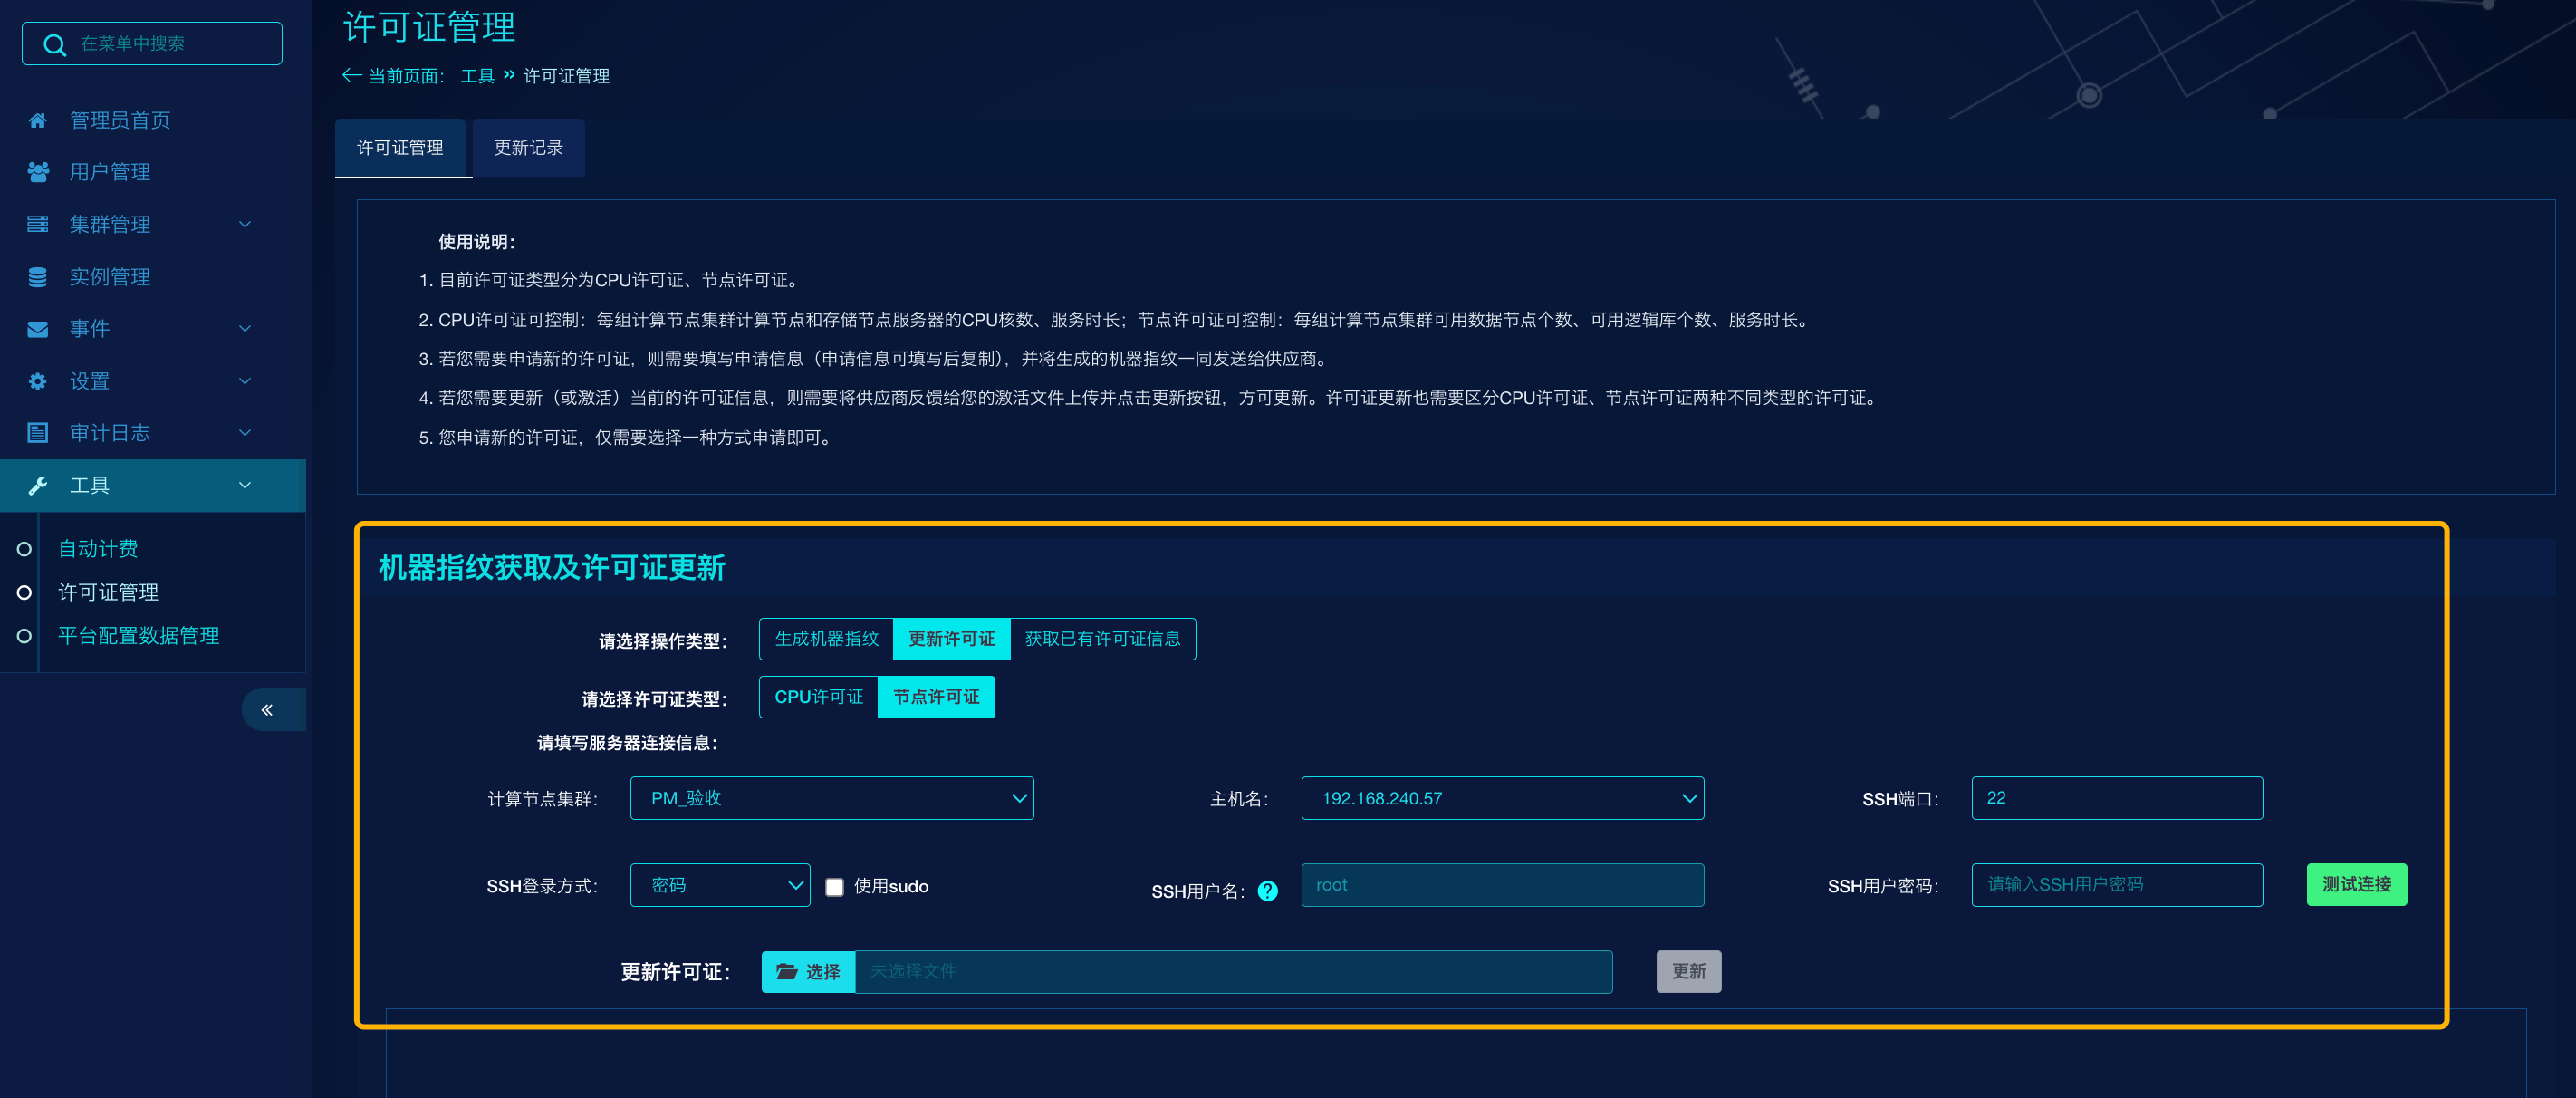Viewport: 2576px width, 1098px height.
Task: Select 生成机器指纹 operation type
Action: point(826,639)
